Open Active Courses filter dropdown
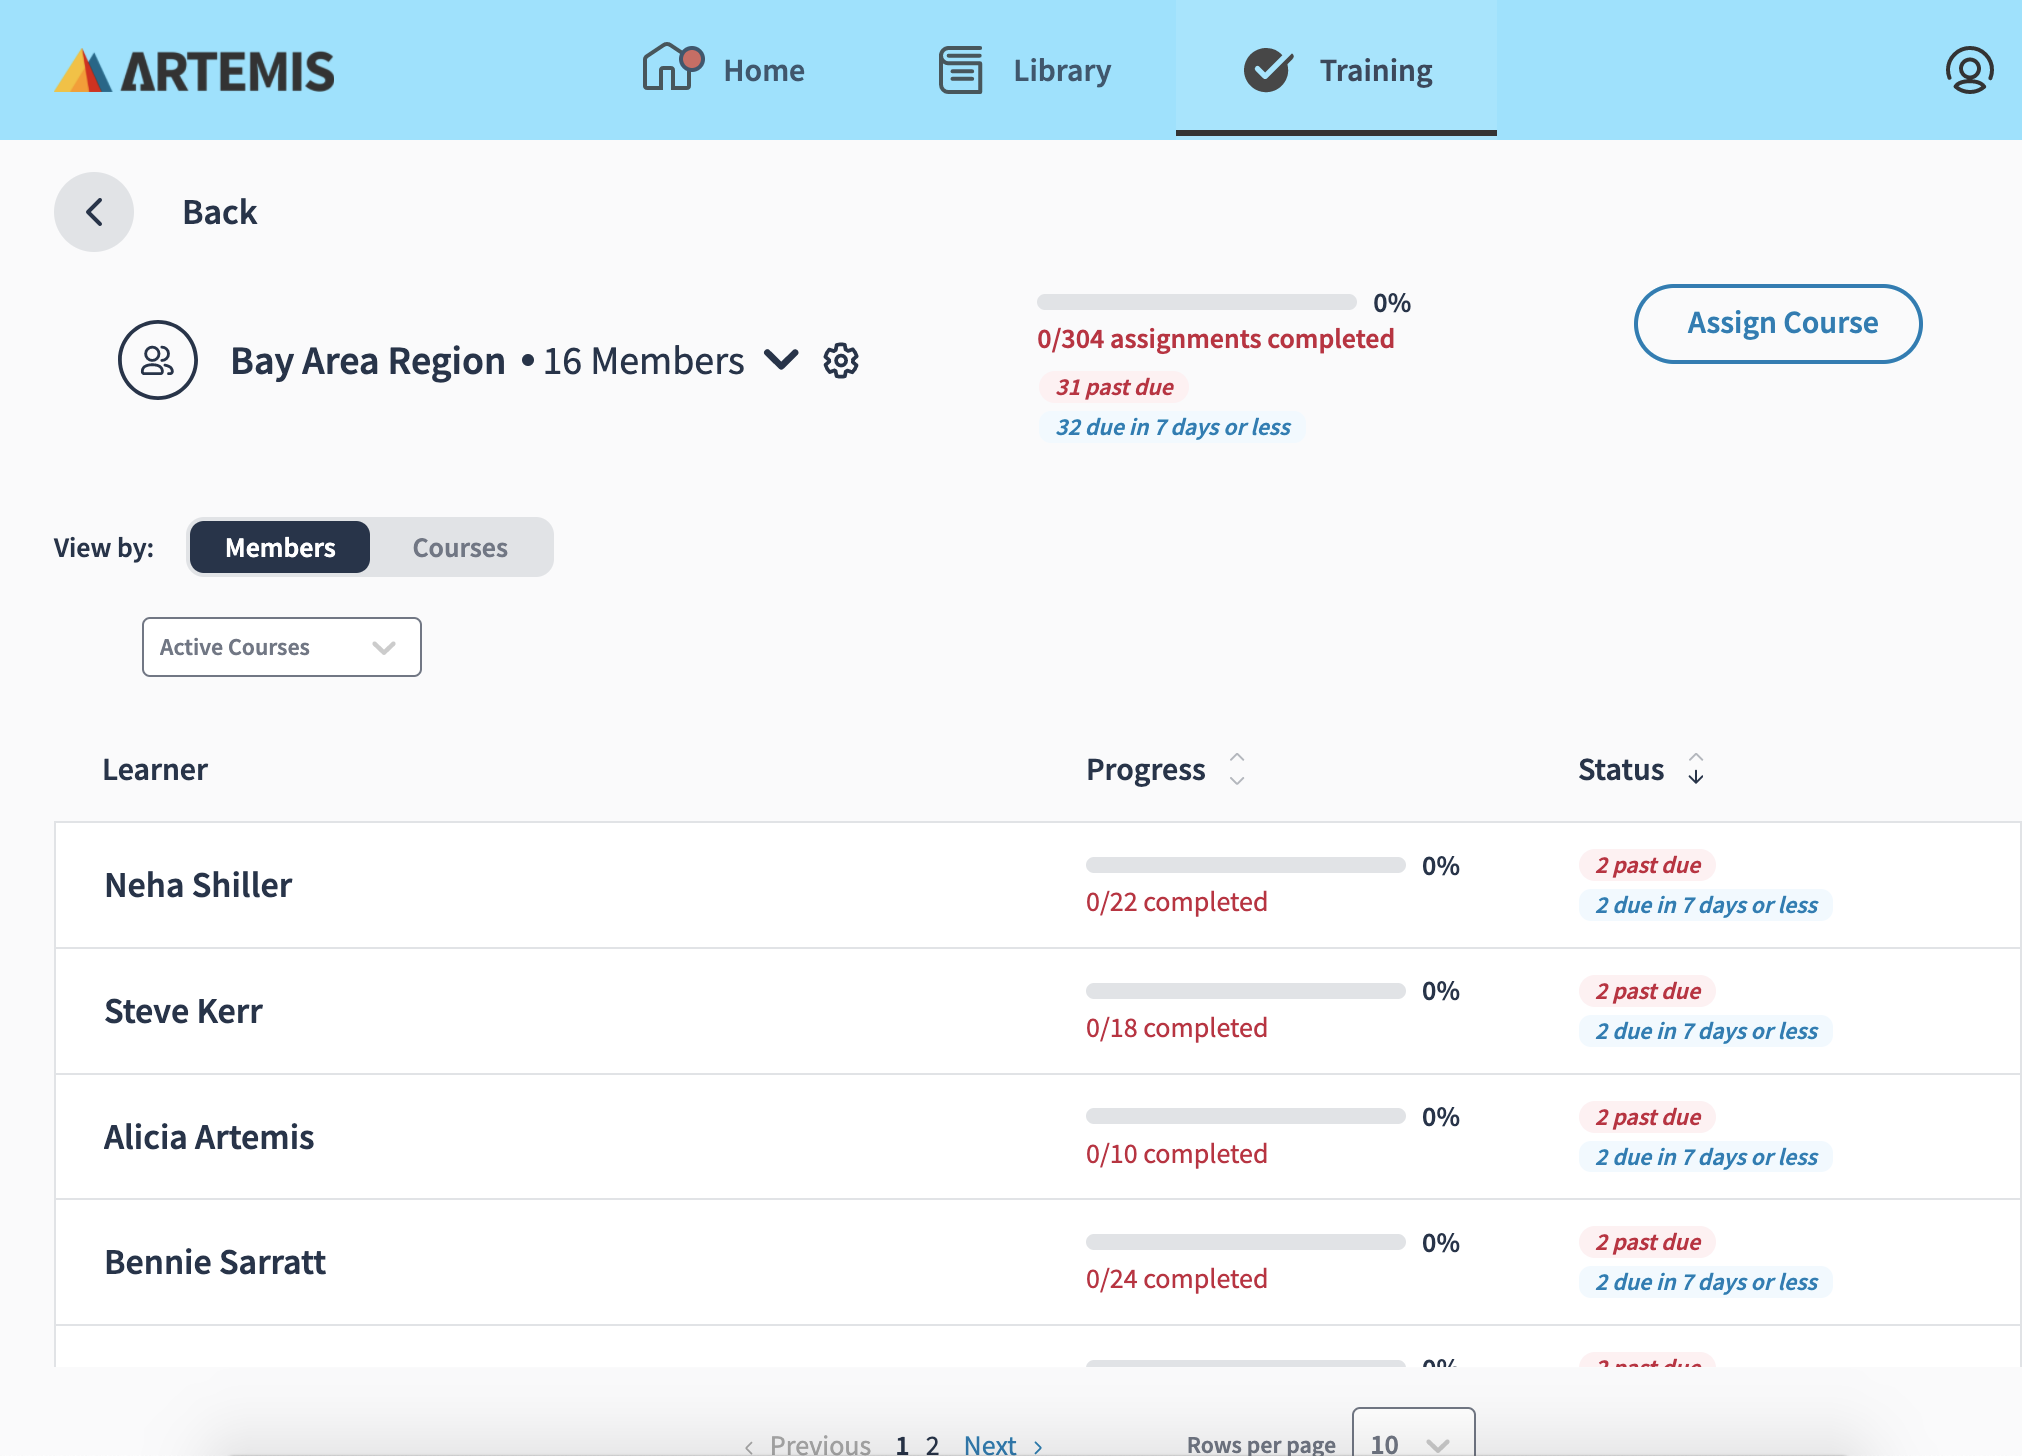Image resolution: width=2022 pixels, height=1456 pixels. pyautogui.click(x=281, y=647)
